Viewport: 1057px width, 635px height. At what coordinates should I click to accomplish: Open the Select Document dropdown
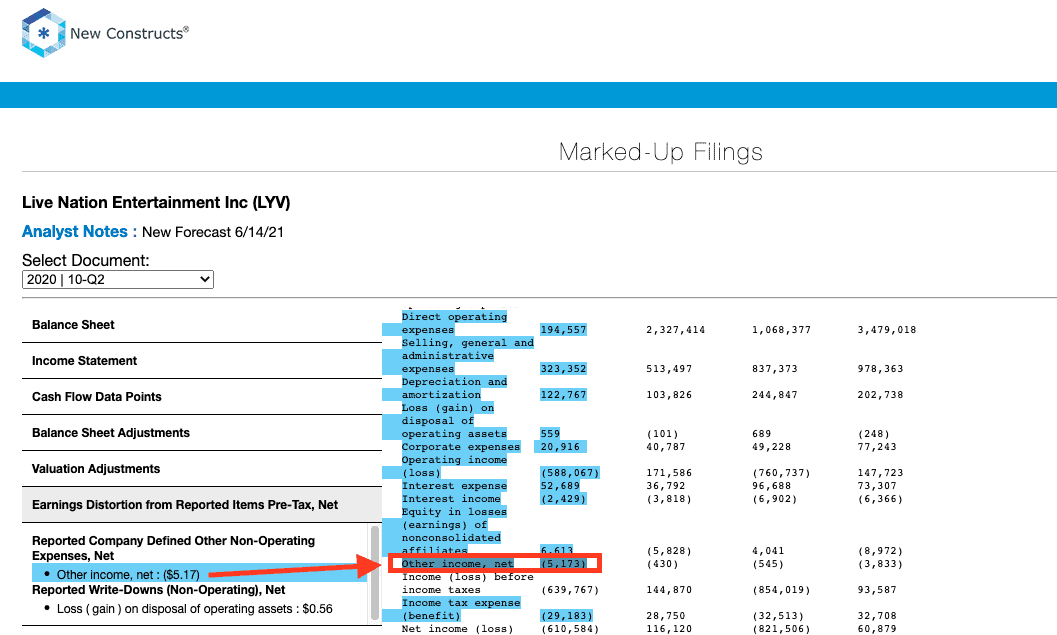[118, 279]
